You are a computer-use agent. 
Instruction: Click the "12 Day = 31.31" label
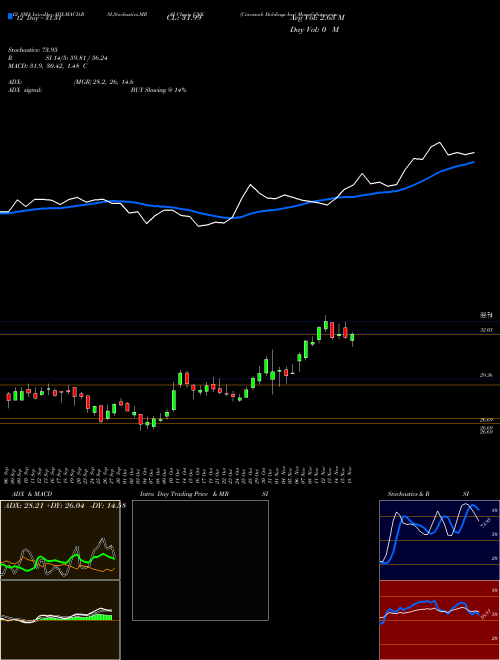click(39, 18)
